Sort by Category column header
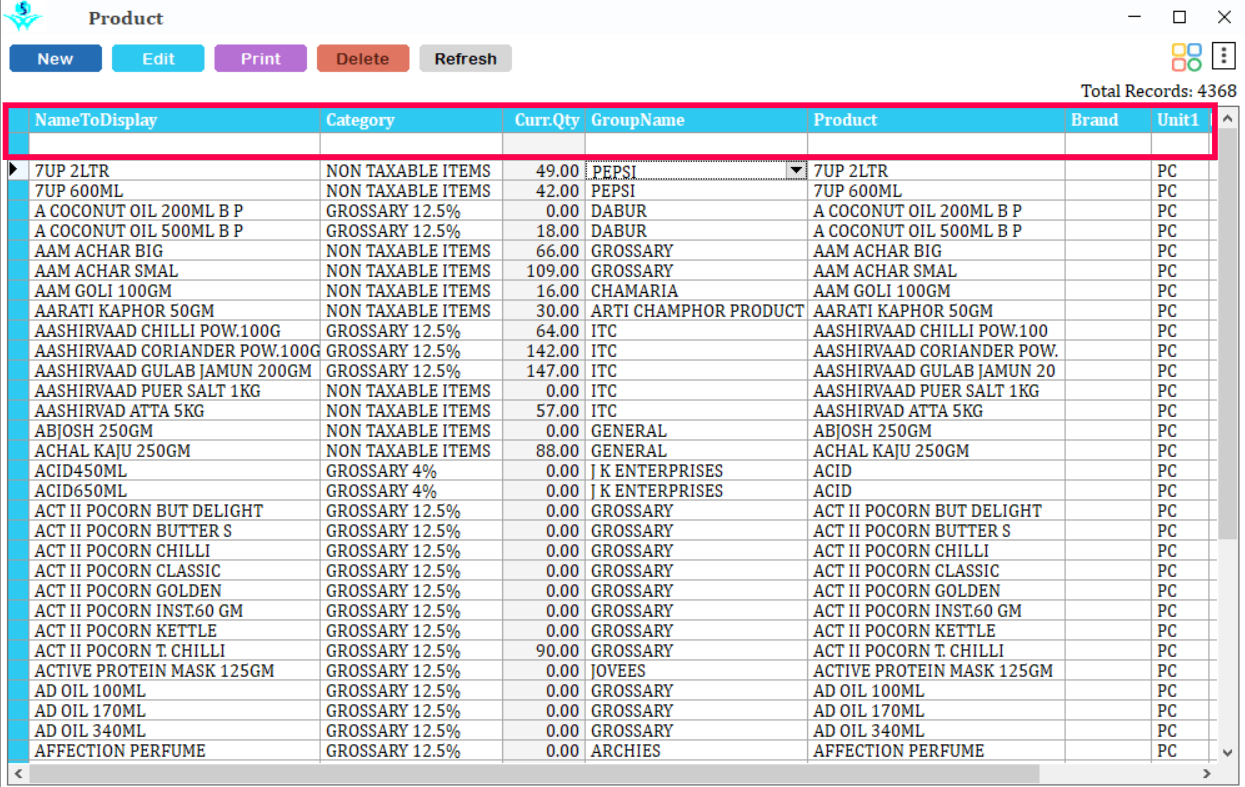Viewport: 1245px width, 787px height. (x=411, y=120)
